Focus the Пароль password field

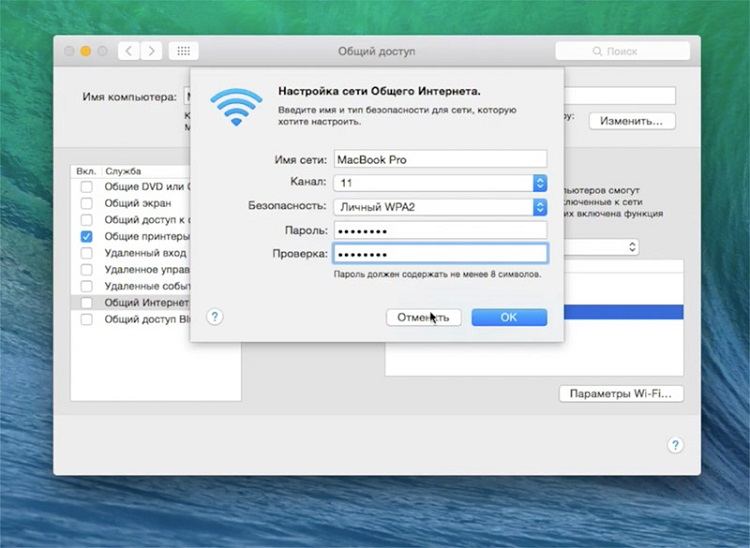[439, 230]
